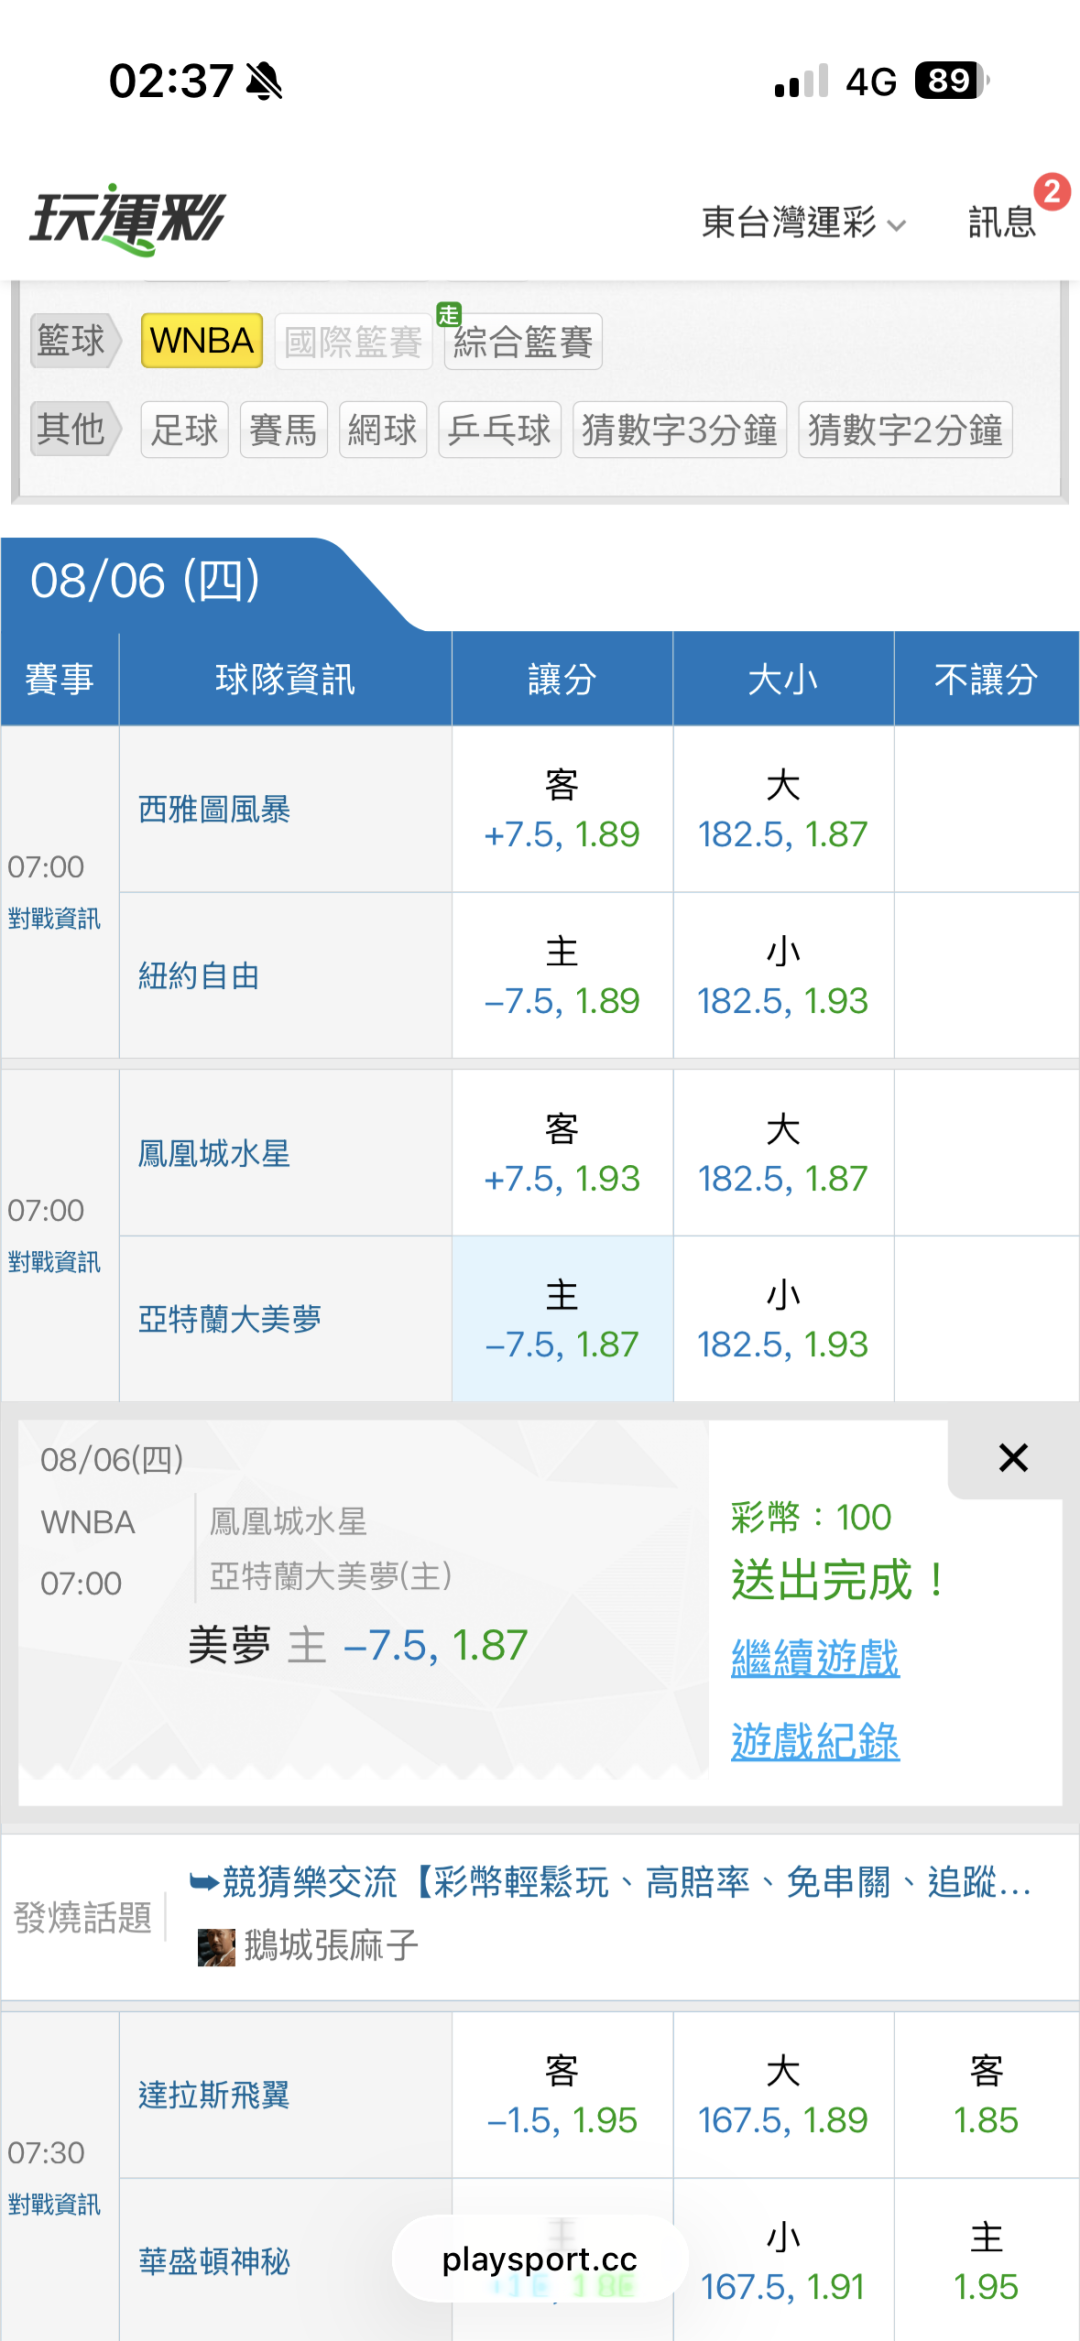Open 遊戲紀錄 link
Image resolution: width=1080 pixels, height=2341 pixels.
[815, 1742]
